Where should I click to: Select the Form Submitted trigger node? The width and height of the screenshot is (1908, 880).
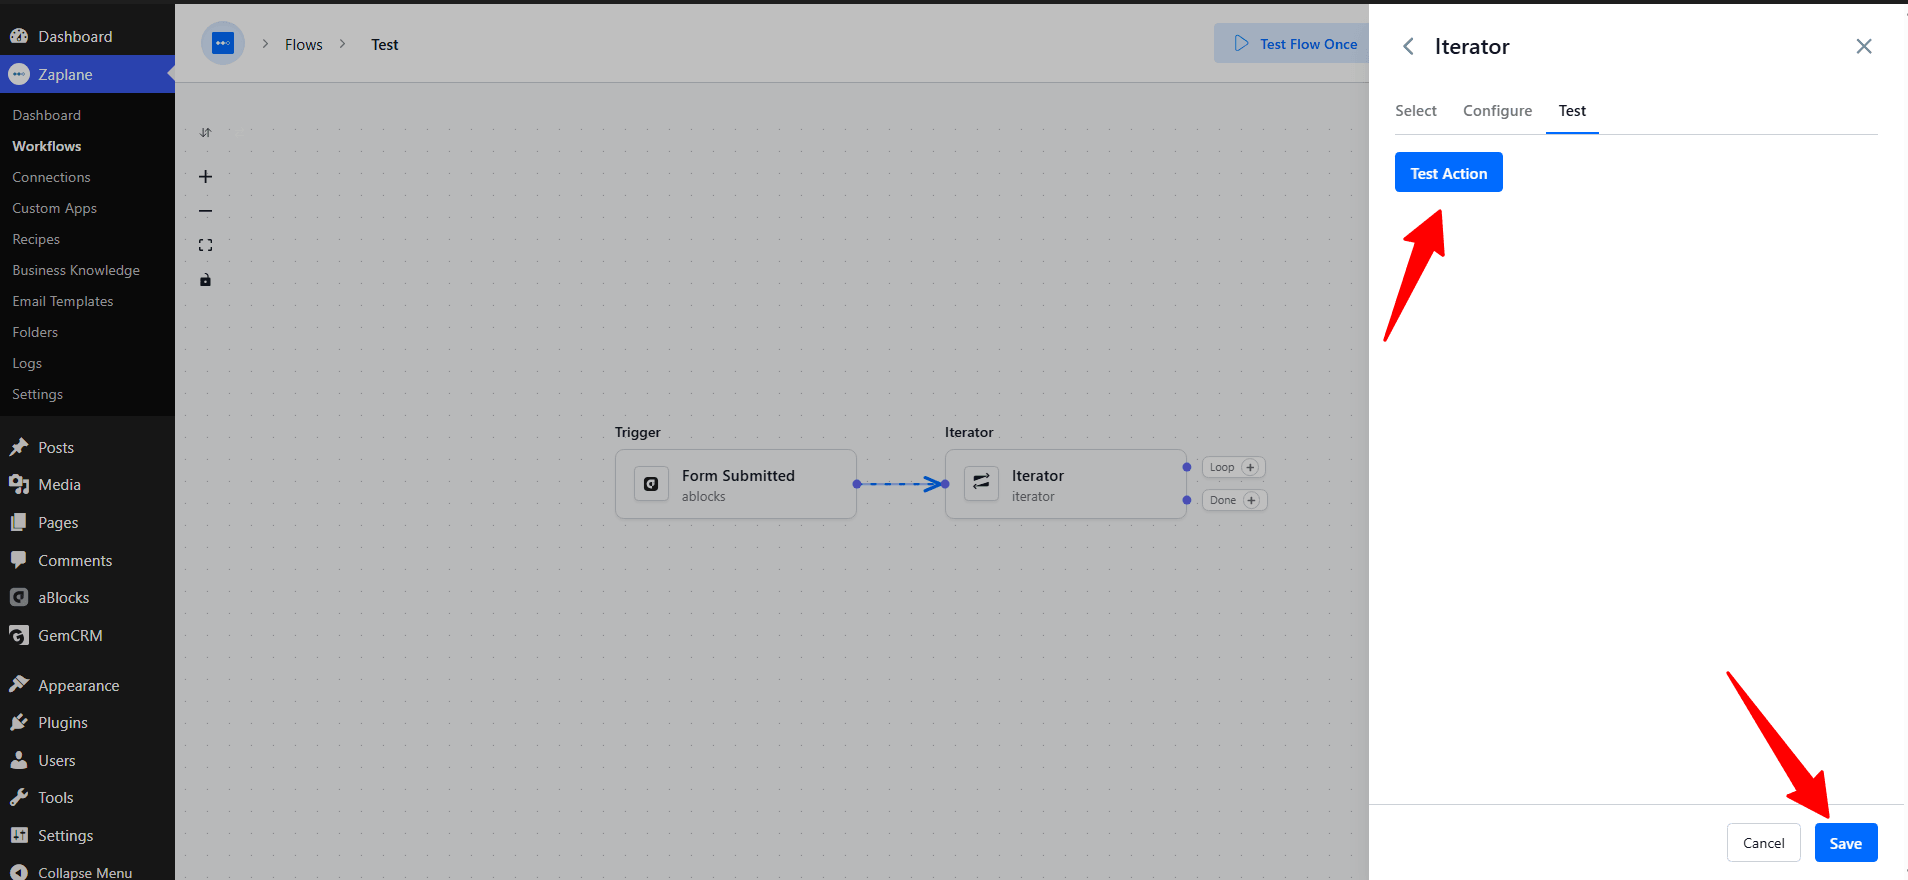pos(736,484)
